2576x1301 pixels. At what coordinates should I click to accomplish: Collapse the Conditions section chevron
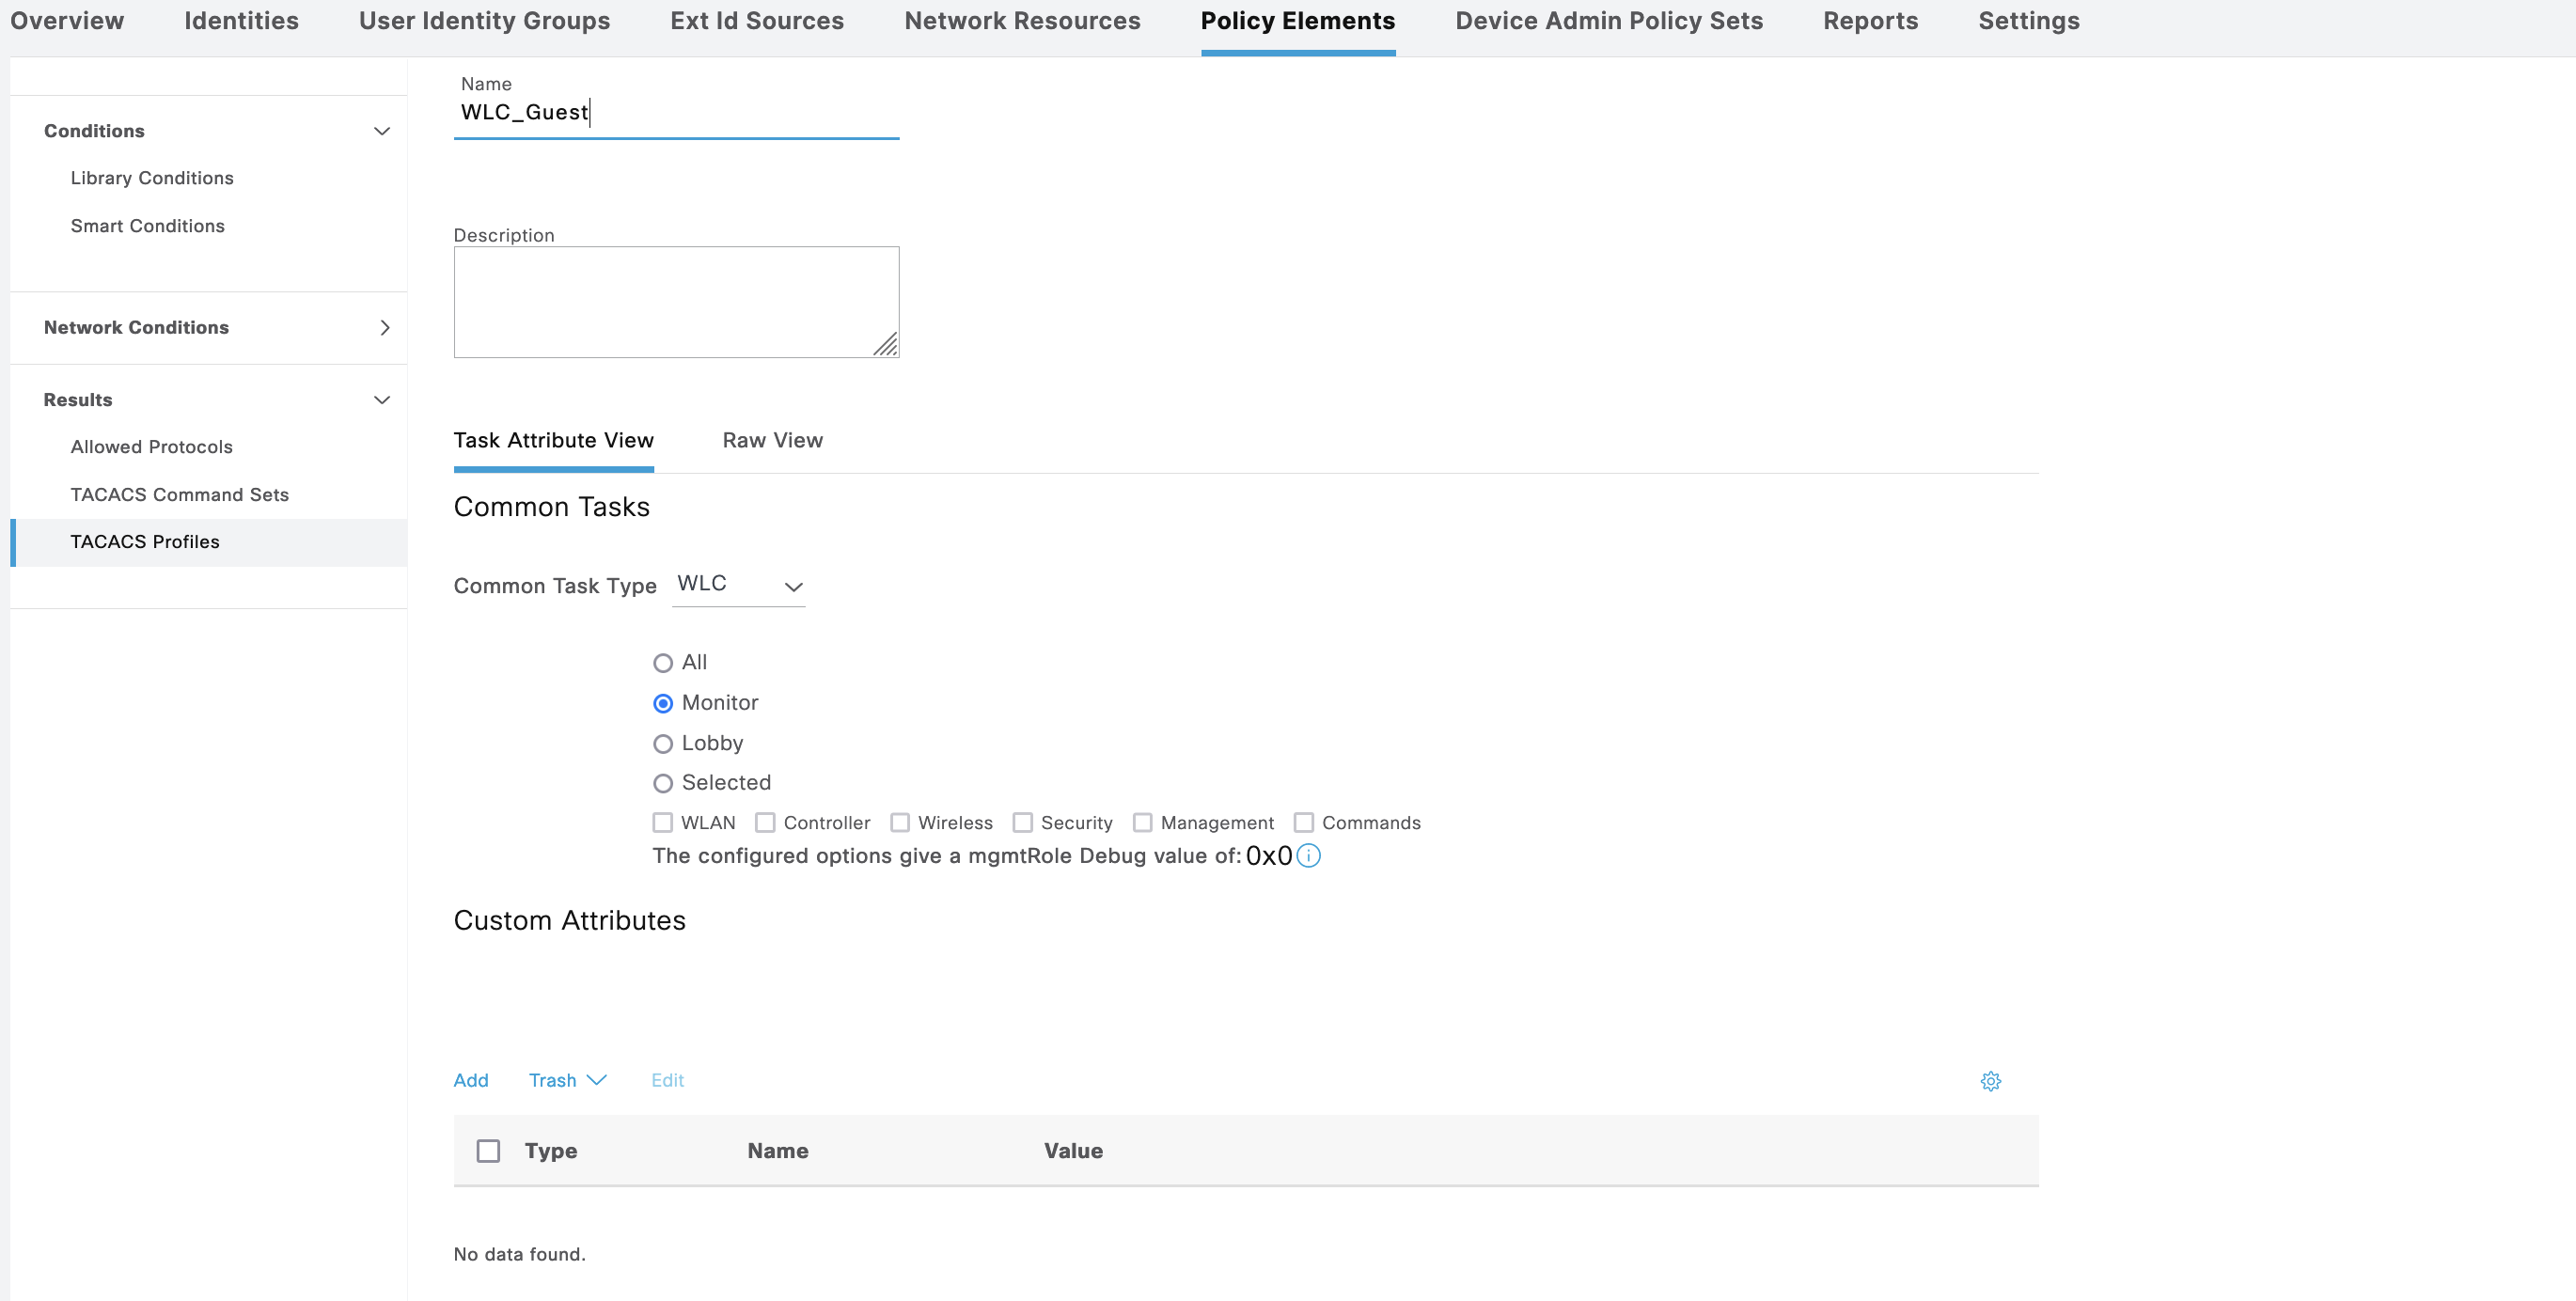click(x=381, y=131)
